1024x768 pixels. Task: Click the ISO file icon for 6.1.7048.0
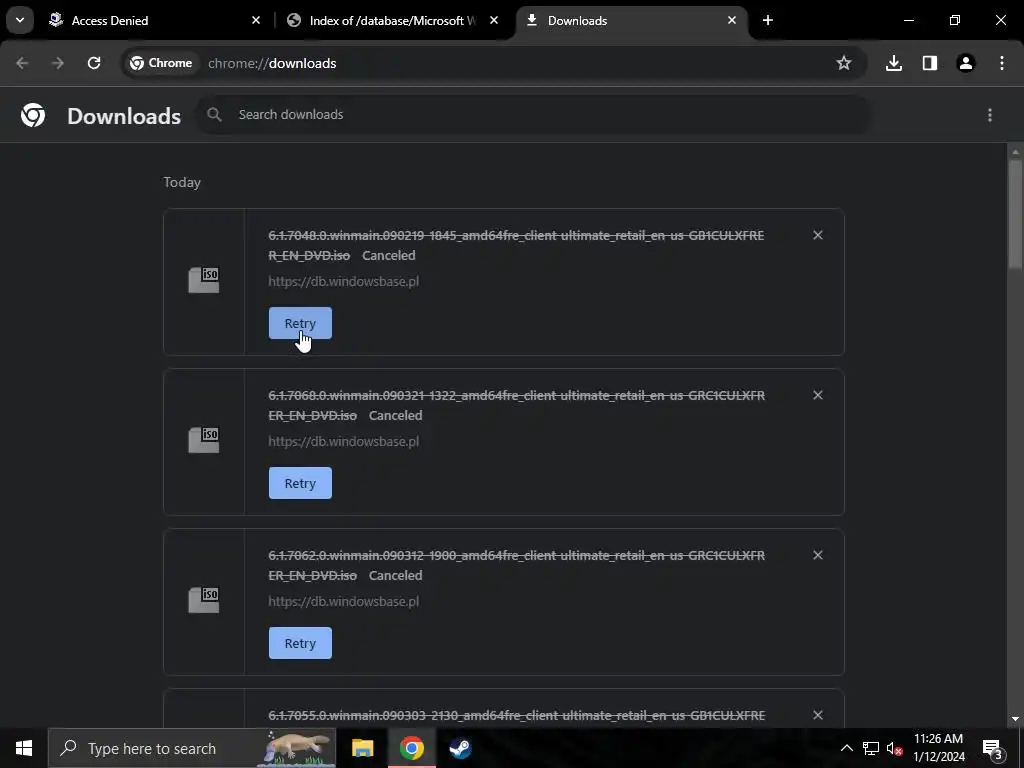tap(204, 280)
